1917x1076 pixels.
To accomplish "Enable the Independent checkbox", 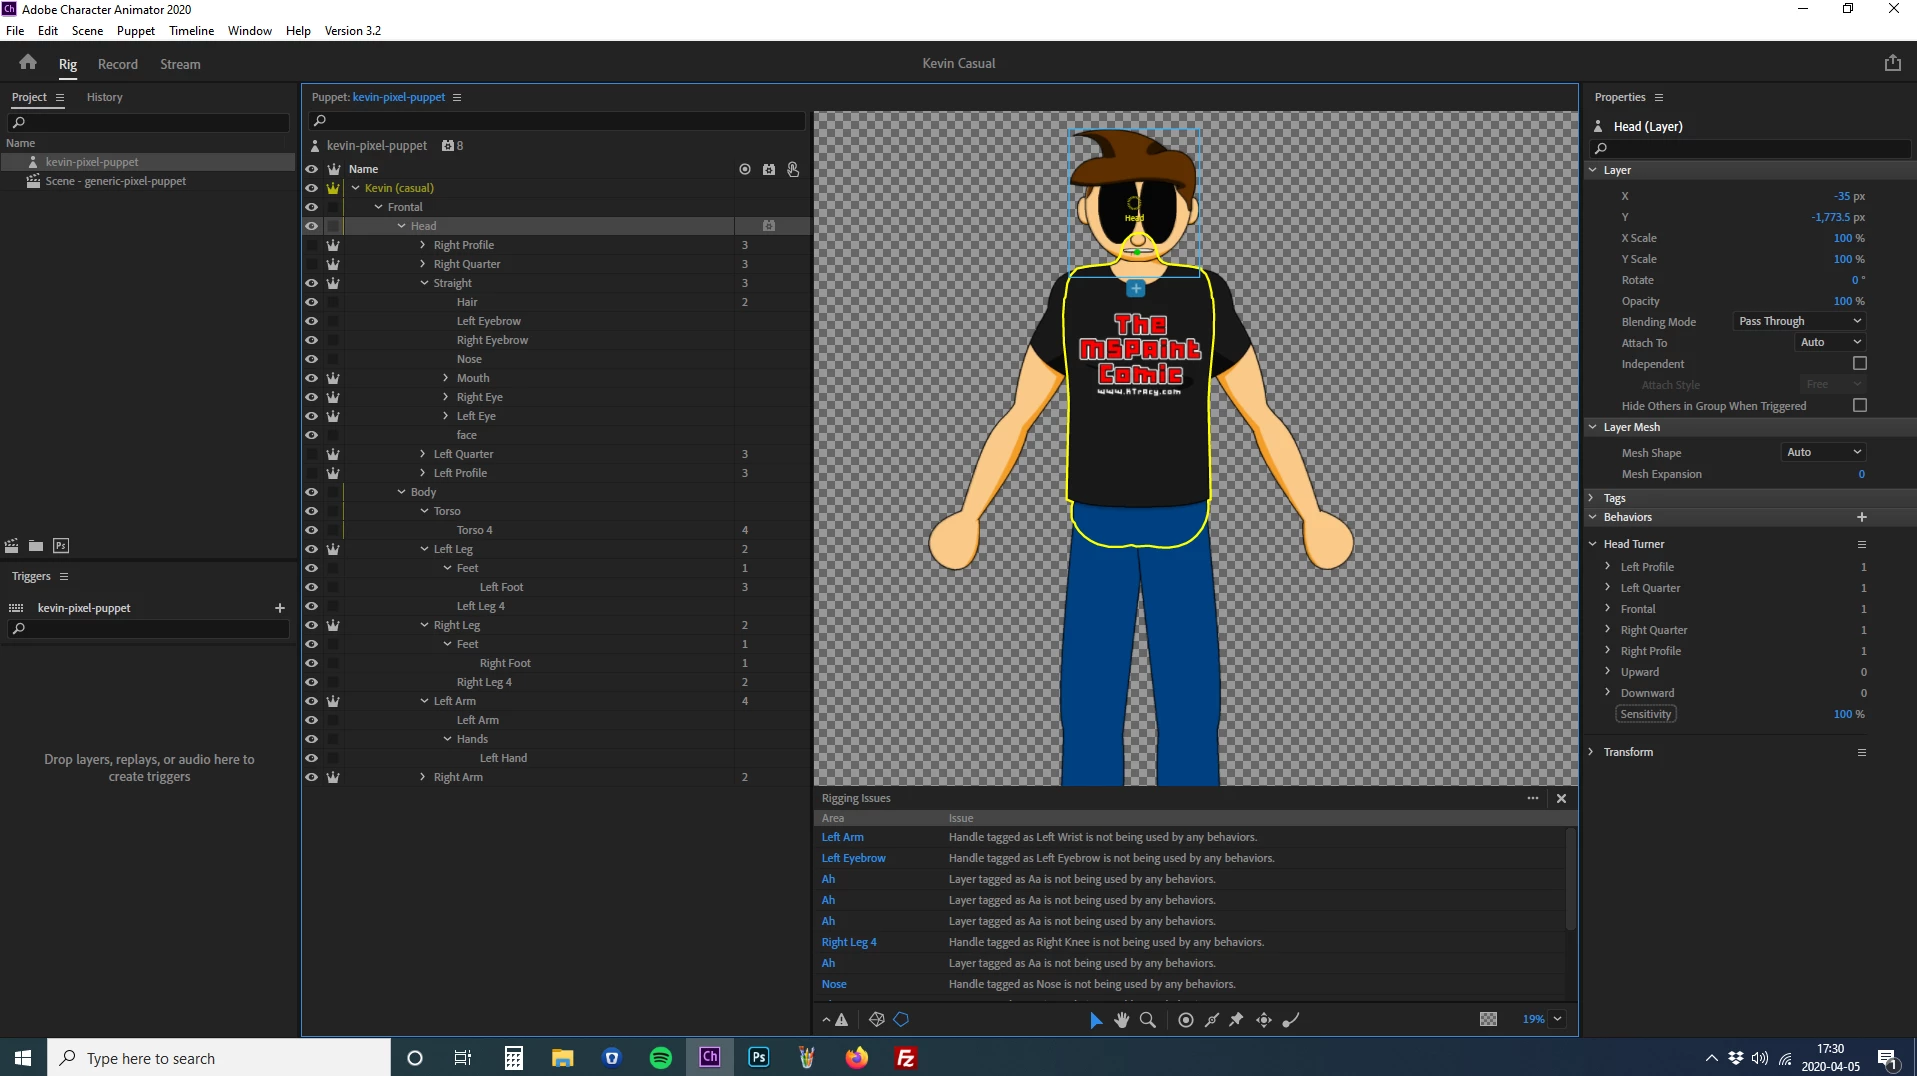I will coord(1860,364).
